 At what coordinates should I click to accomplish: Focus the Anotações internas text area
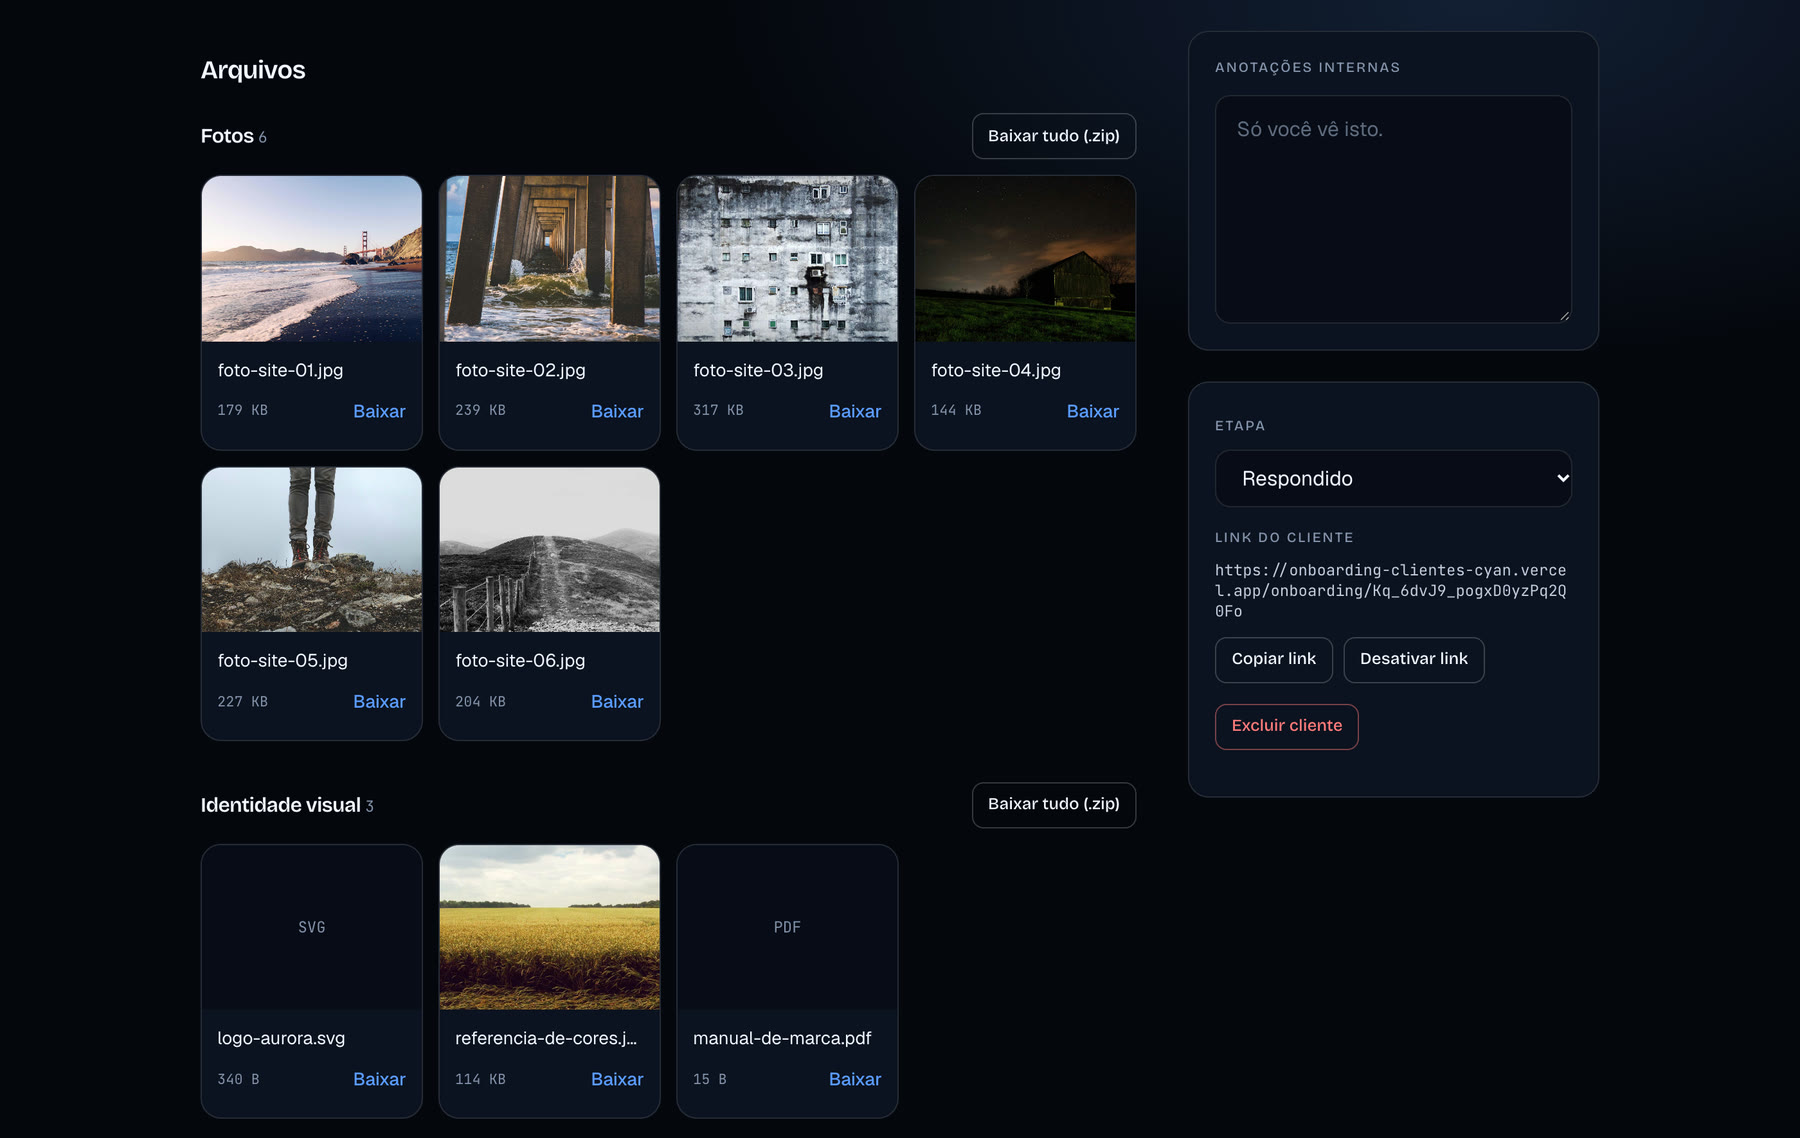[1393, 209]
